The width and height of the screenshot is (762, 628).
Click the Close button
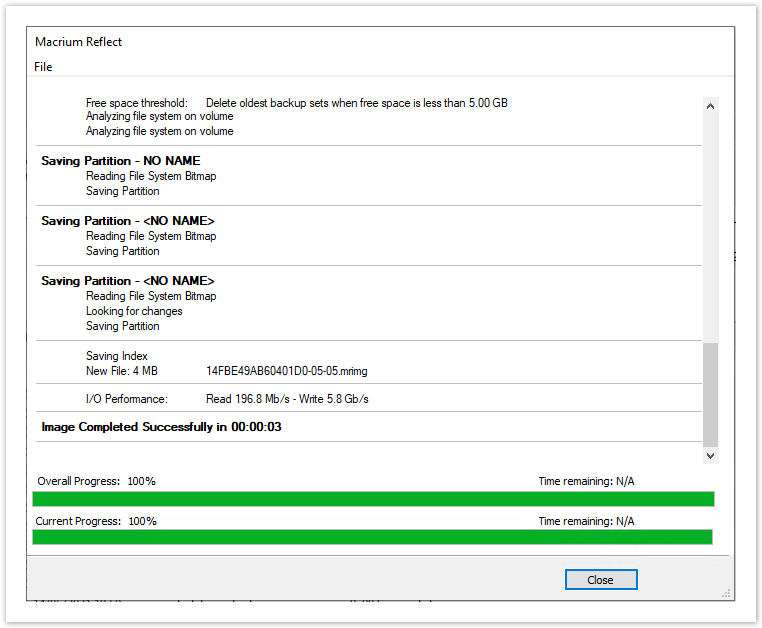click(x=601, y=579)
